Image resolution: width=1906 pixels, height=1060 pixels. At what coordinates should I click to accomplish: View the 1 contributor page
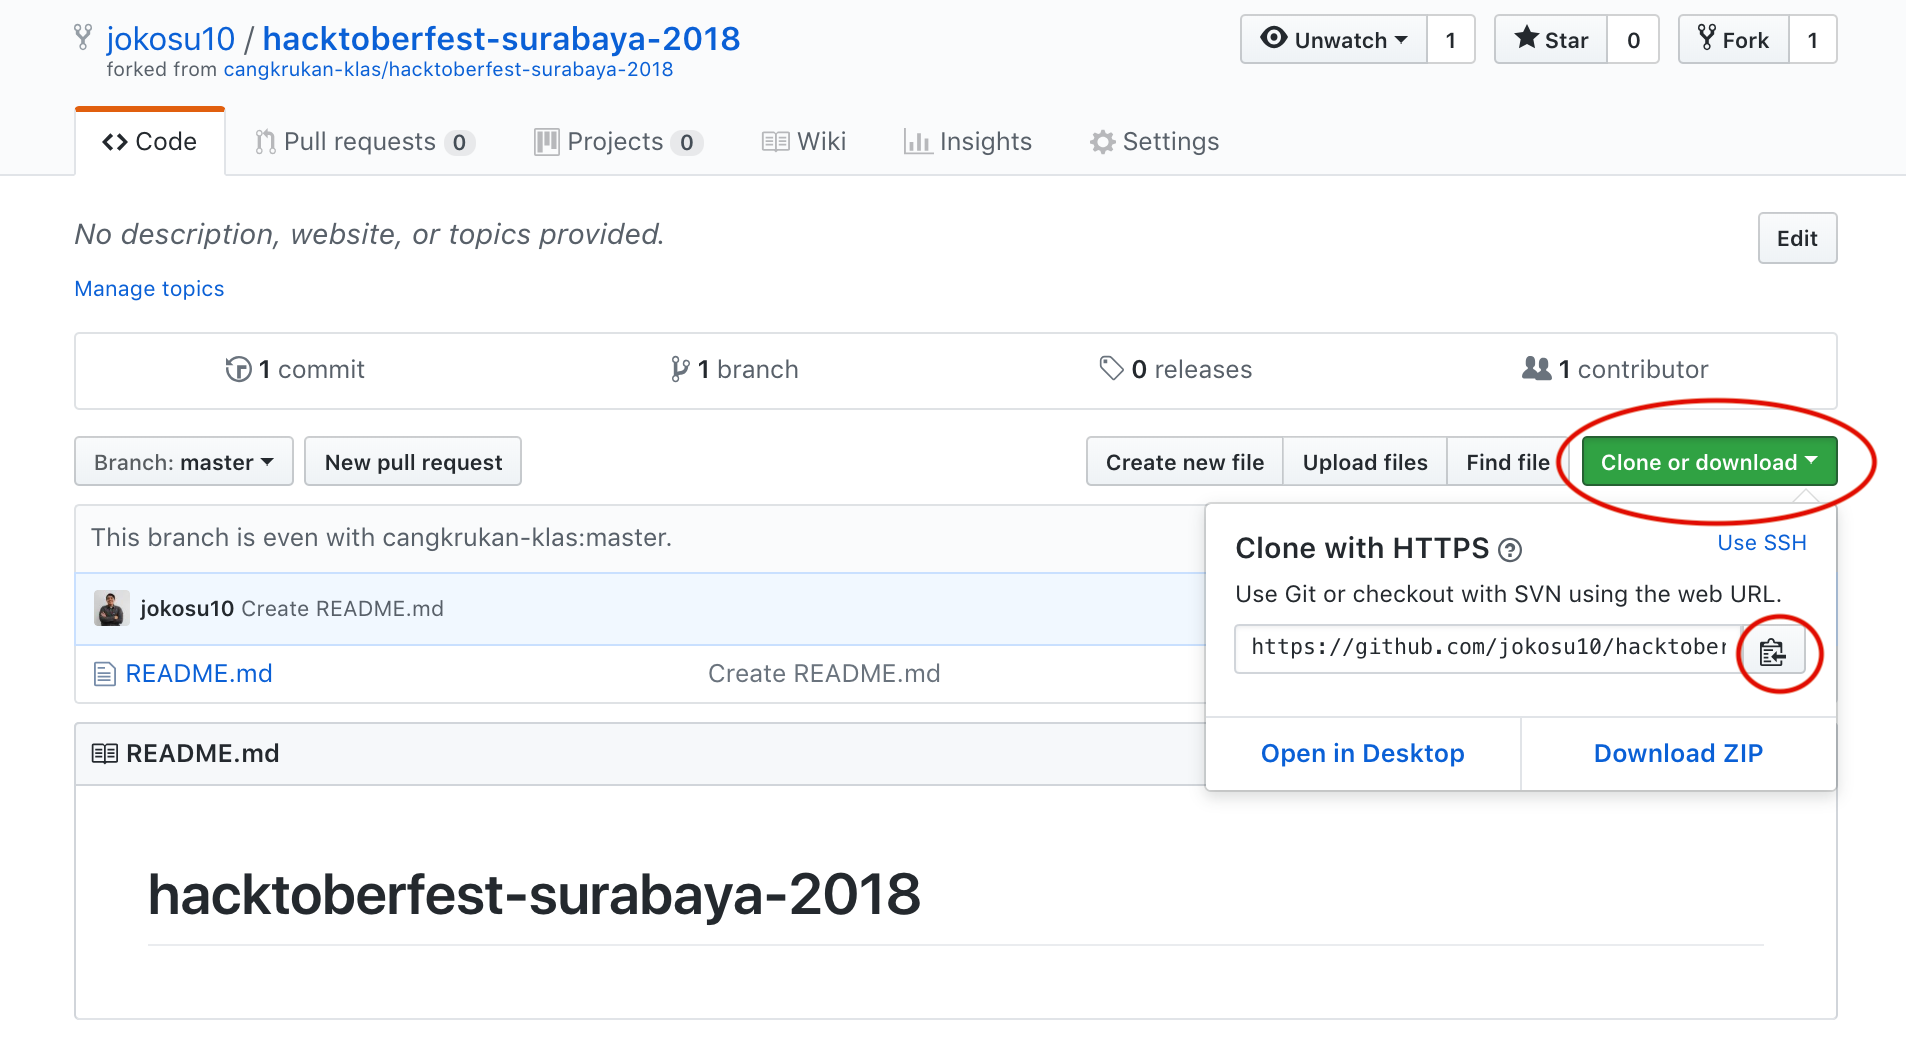(1615, 370)
